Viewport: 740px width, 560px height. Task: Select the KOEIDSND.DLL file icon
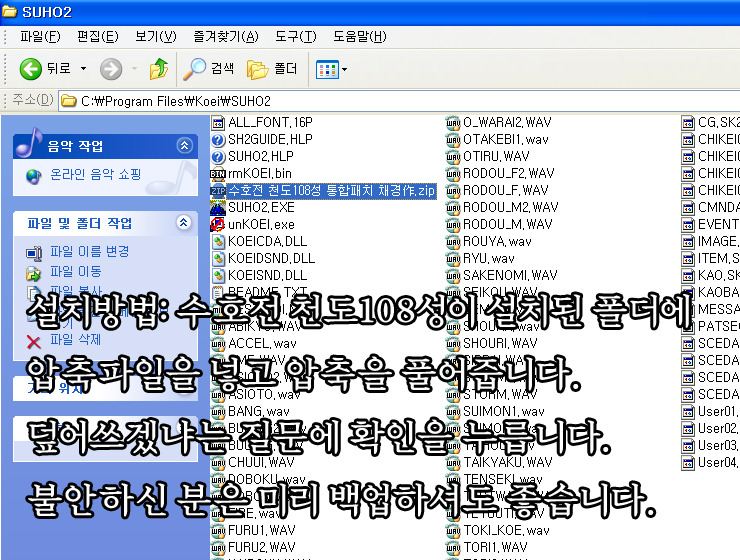point(218,259)
